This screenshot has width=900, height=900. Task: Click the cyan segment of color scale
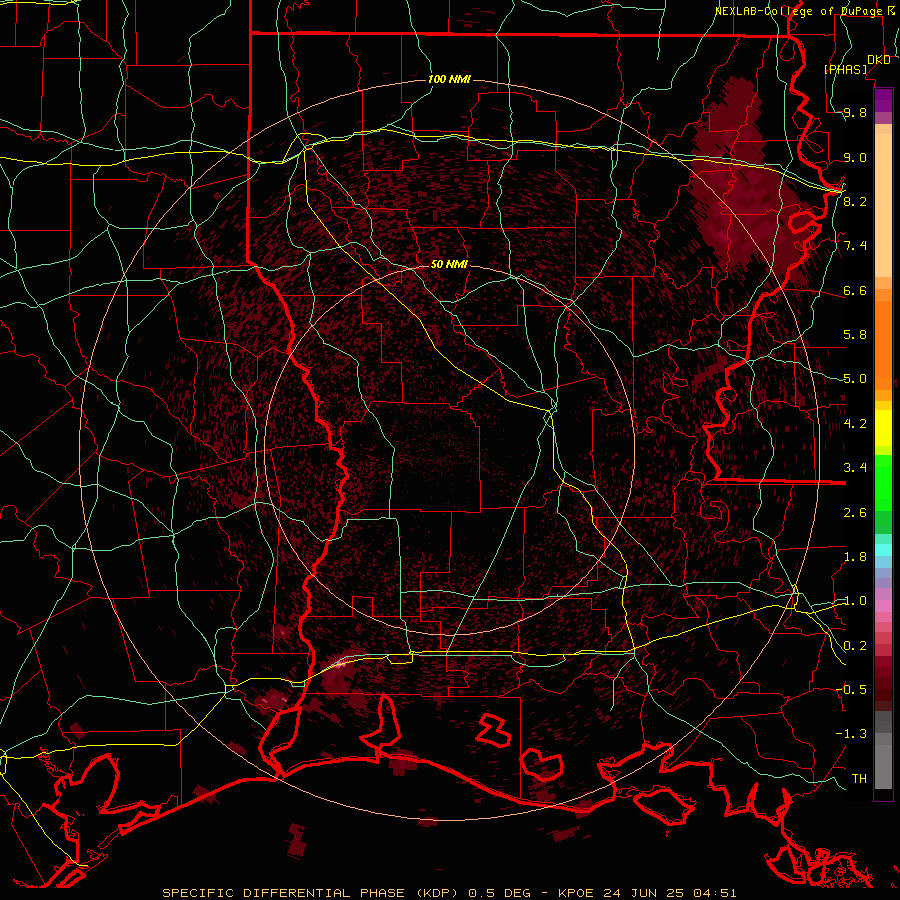pos(883,550)
